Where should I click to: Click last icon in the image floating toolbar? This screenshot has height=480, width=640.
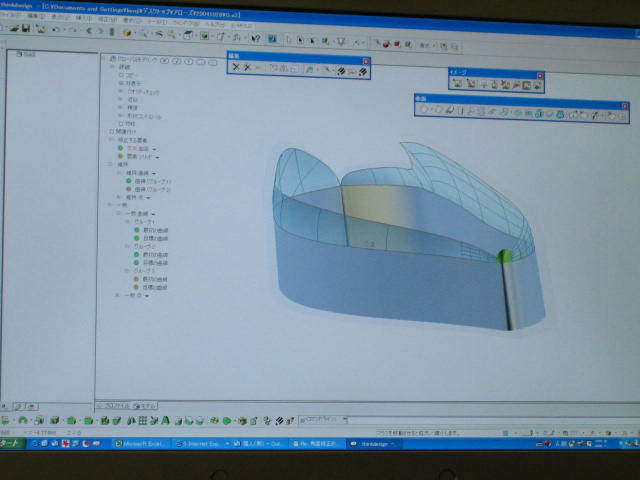537,85
